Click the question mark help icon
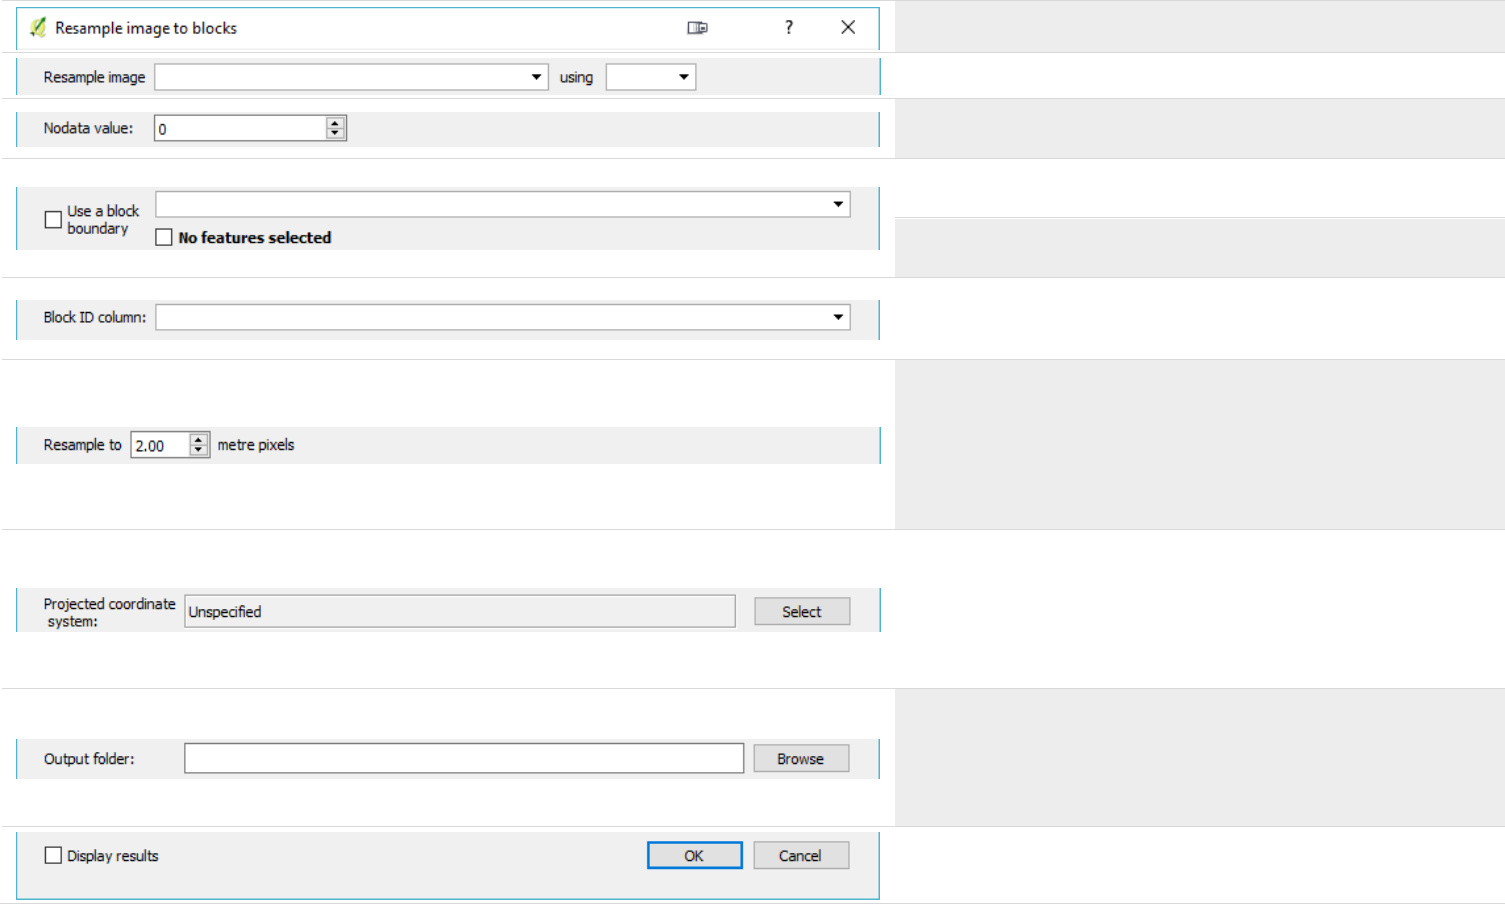This screenshot has height=904, width=1505. click(x=789, y=28)
